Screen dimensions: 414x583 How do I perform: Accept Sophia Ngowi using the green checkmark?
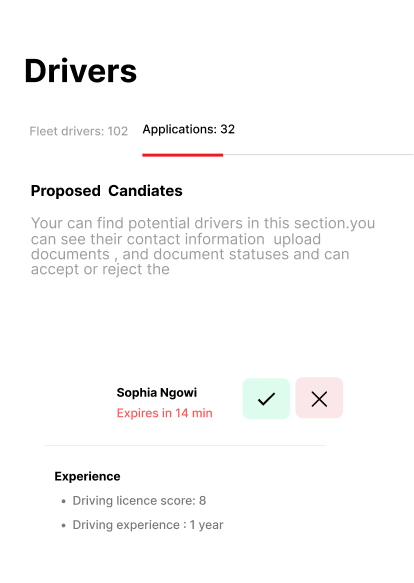[x=266, y=399]
